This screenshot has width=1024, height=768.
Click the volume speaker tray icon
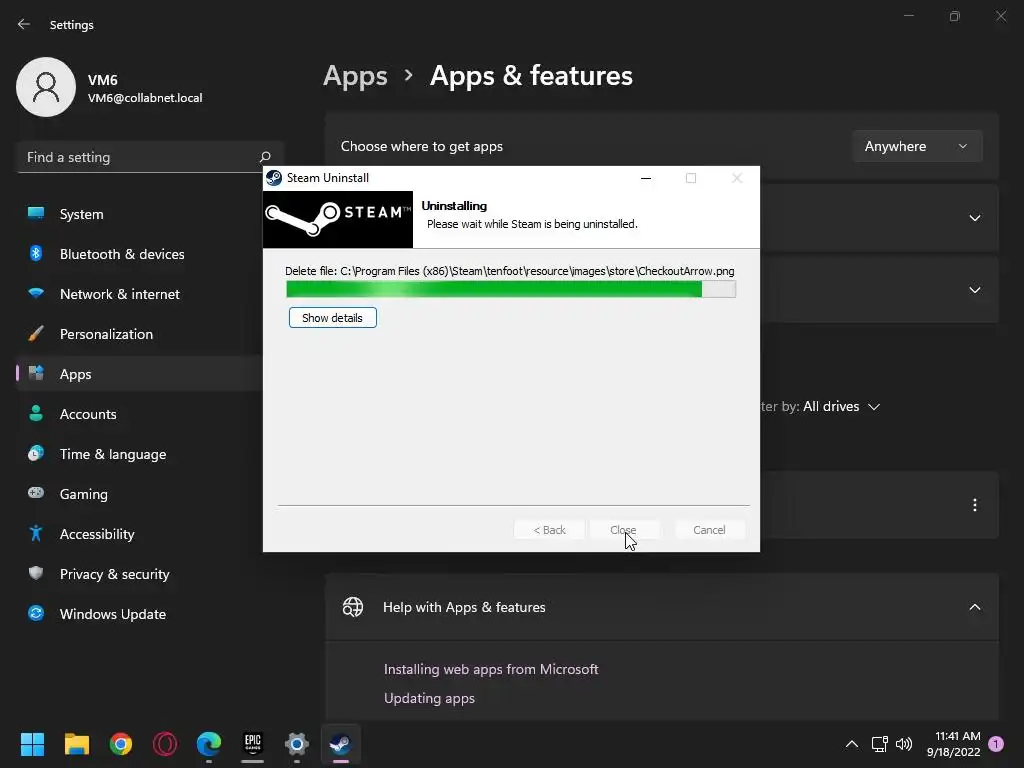pyautogui.click(x=904, y=744)
